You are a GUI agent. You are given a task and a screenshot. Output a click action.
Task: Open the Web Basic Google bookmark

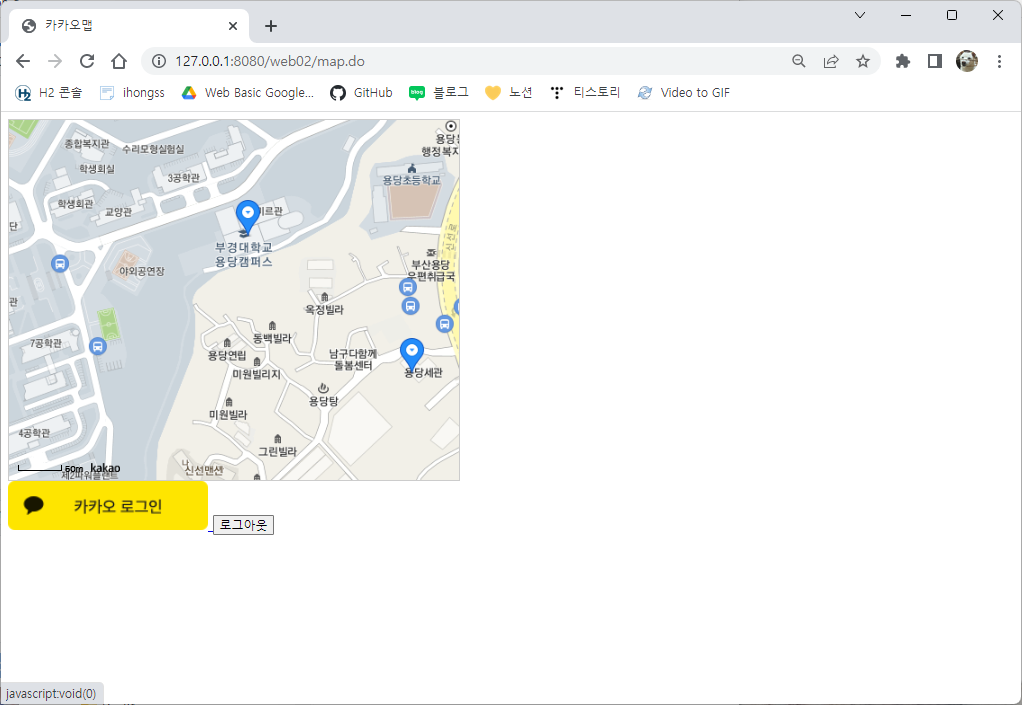coord(248,93)
